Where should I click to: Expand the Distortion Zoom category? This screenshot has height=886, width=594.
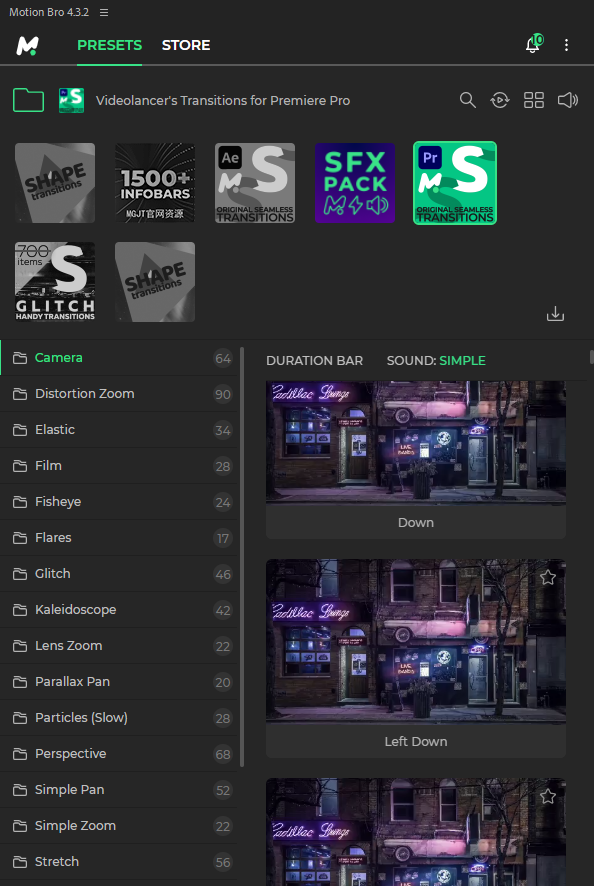click(119, 394)
